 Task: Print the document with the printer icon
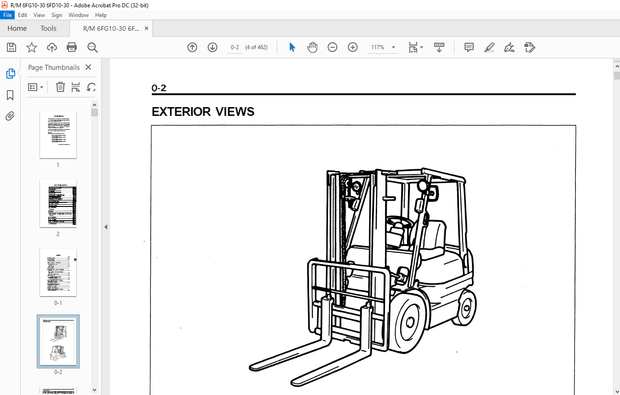(x=72, y=47)
